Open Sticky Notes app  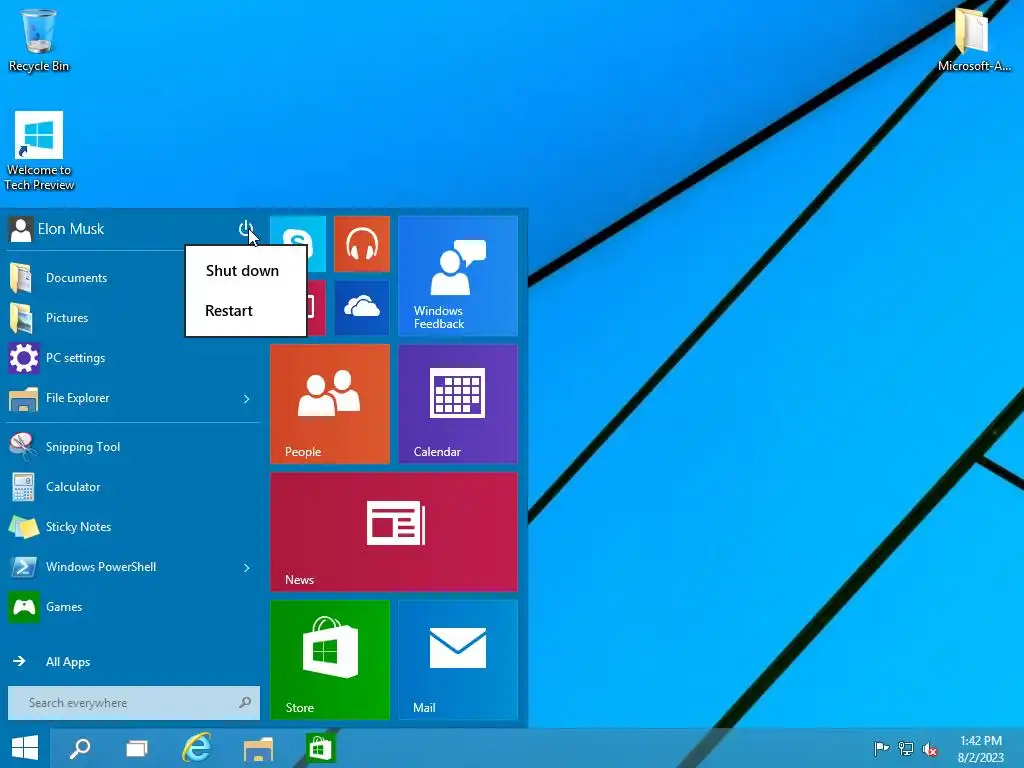(133, 526)
